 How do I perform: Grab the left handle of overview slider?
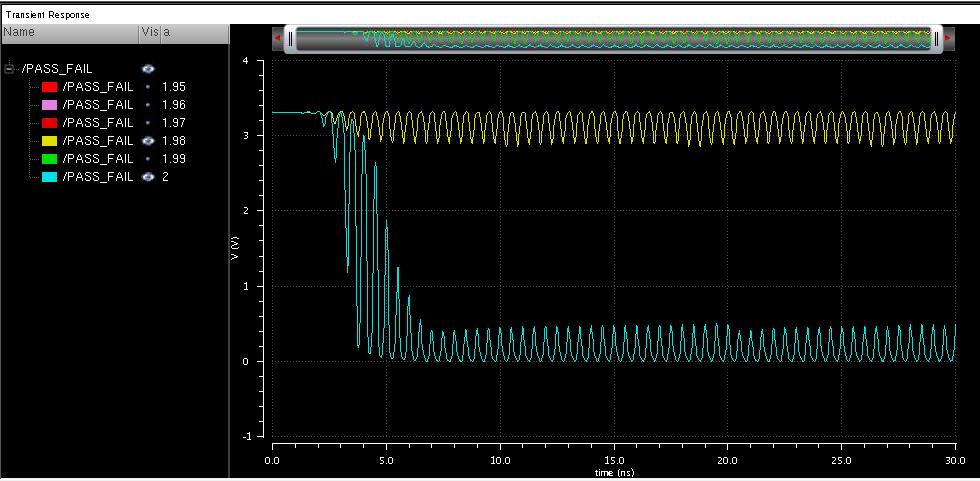coord(290,39)
